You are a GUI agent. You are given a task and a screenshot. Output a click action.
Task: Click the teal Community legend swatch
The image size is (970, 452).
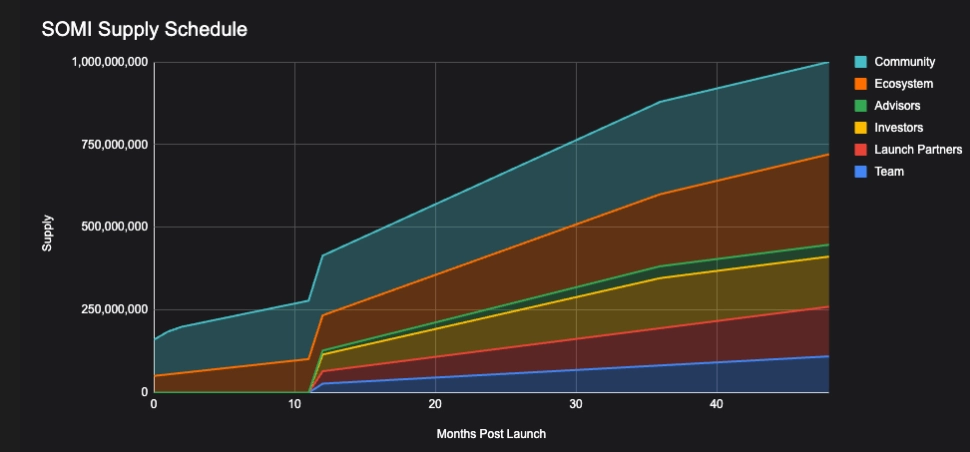tap(860, 62)
